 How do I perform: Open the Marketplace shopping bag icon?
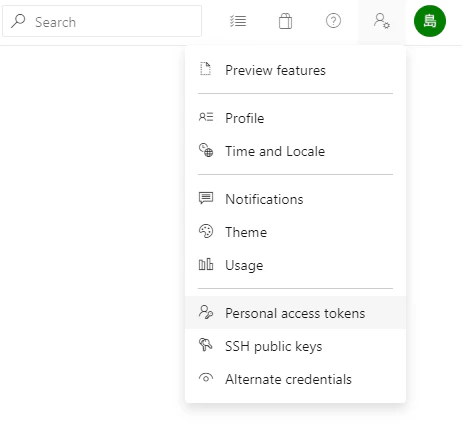[x=285, y=21]
